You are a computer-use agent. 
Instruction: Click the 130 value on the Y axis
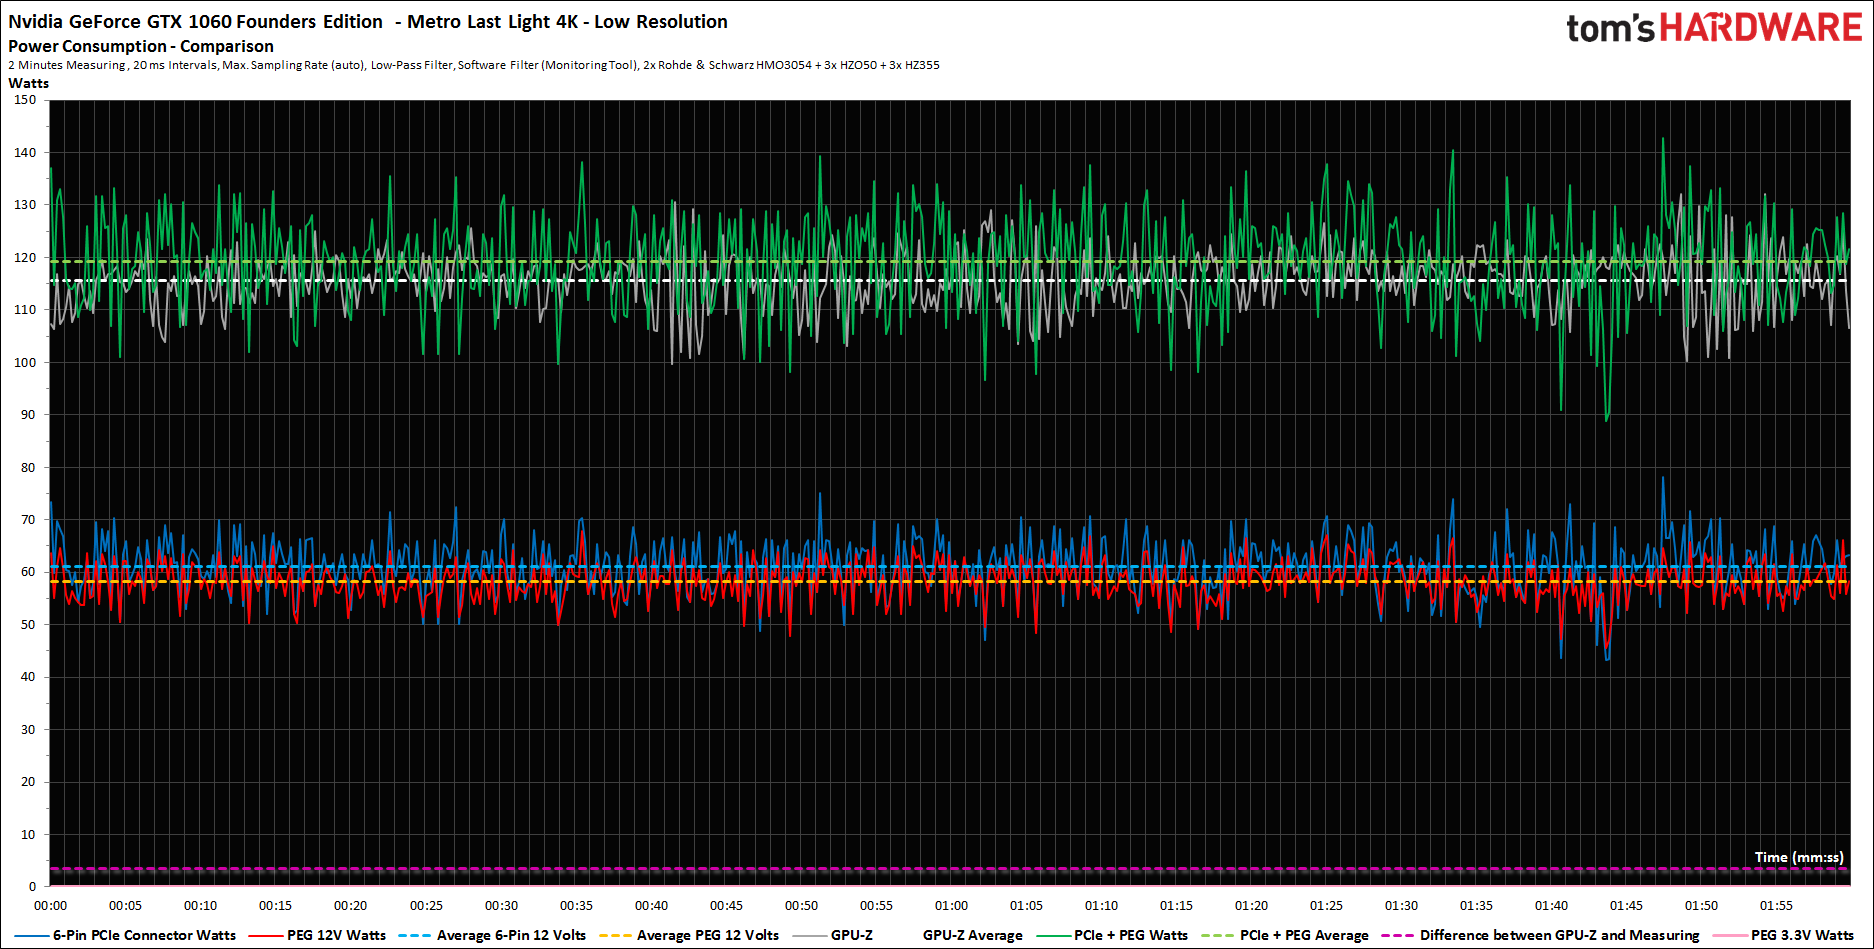tap(25, 205)
